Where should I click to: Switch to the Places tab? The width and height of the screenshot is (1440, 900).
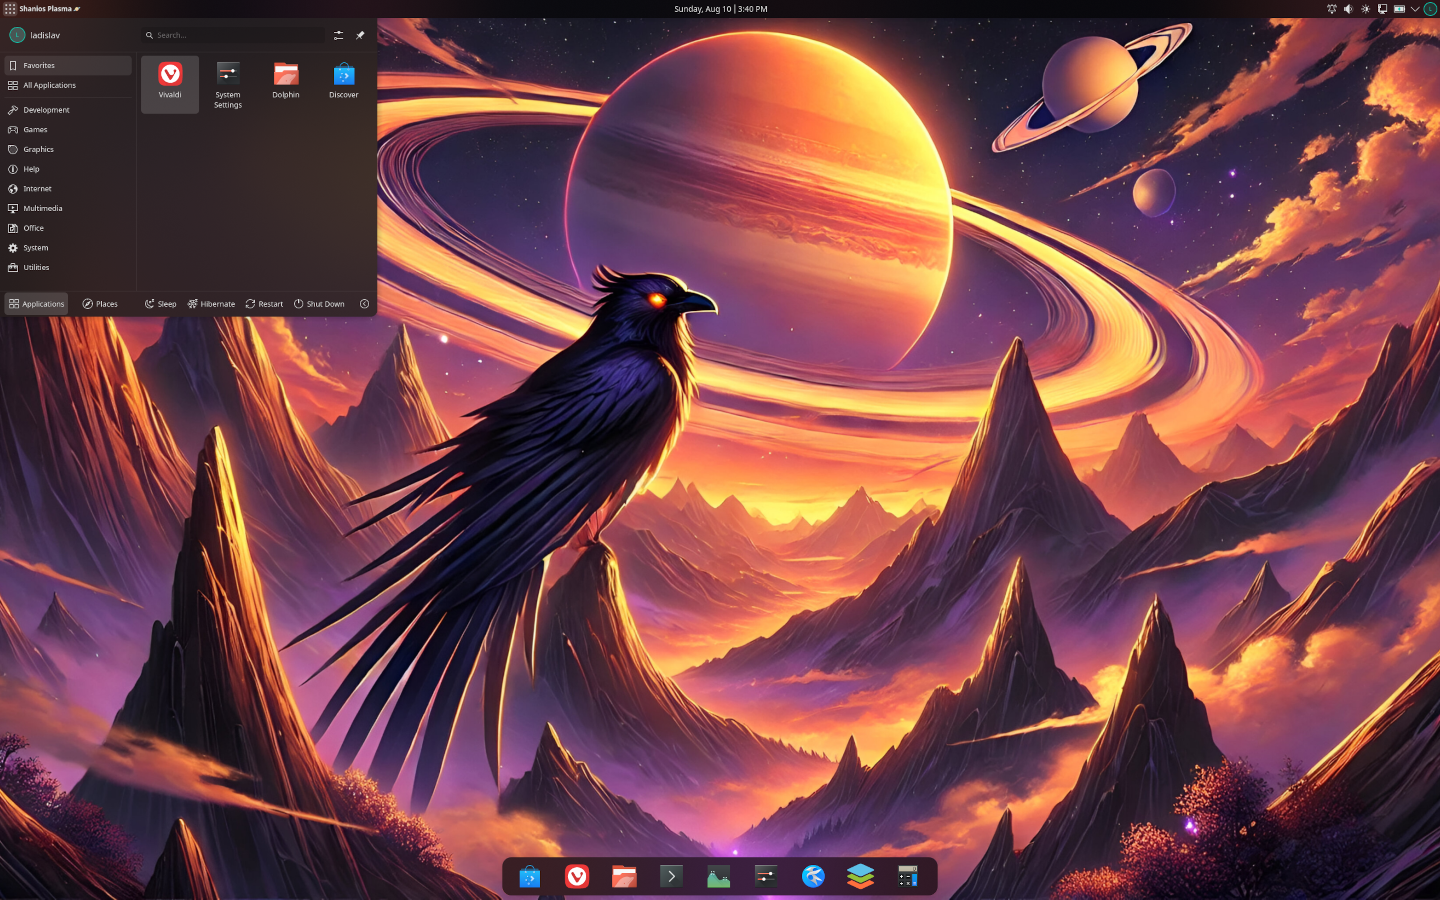click(100, 304)
